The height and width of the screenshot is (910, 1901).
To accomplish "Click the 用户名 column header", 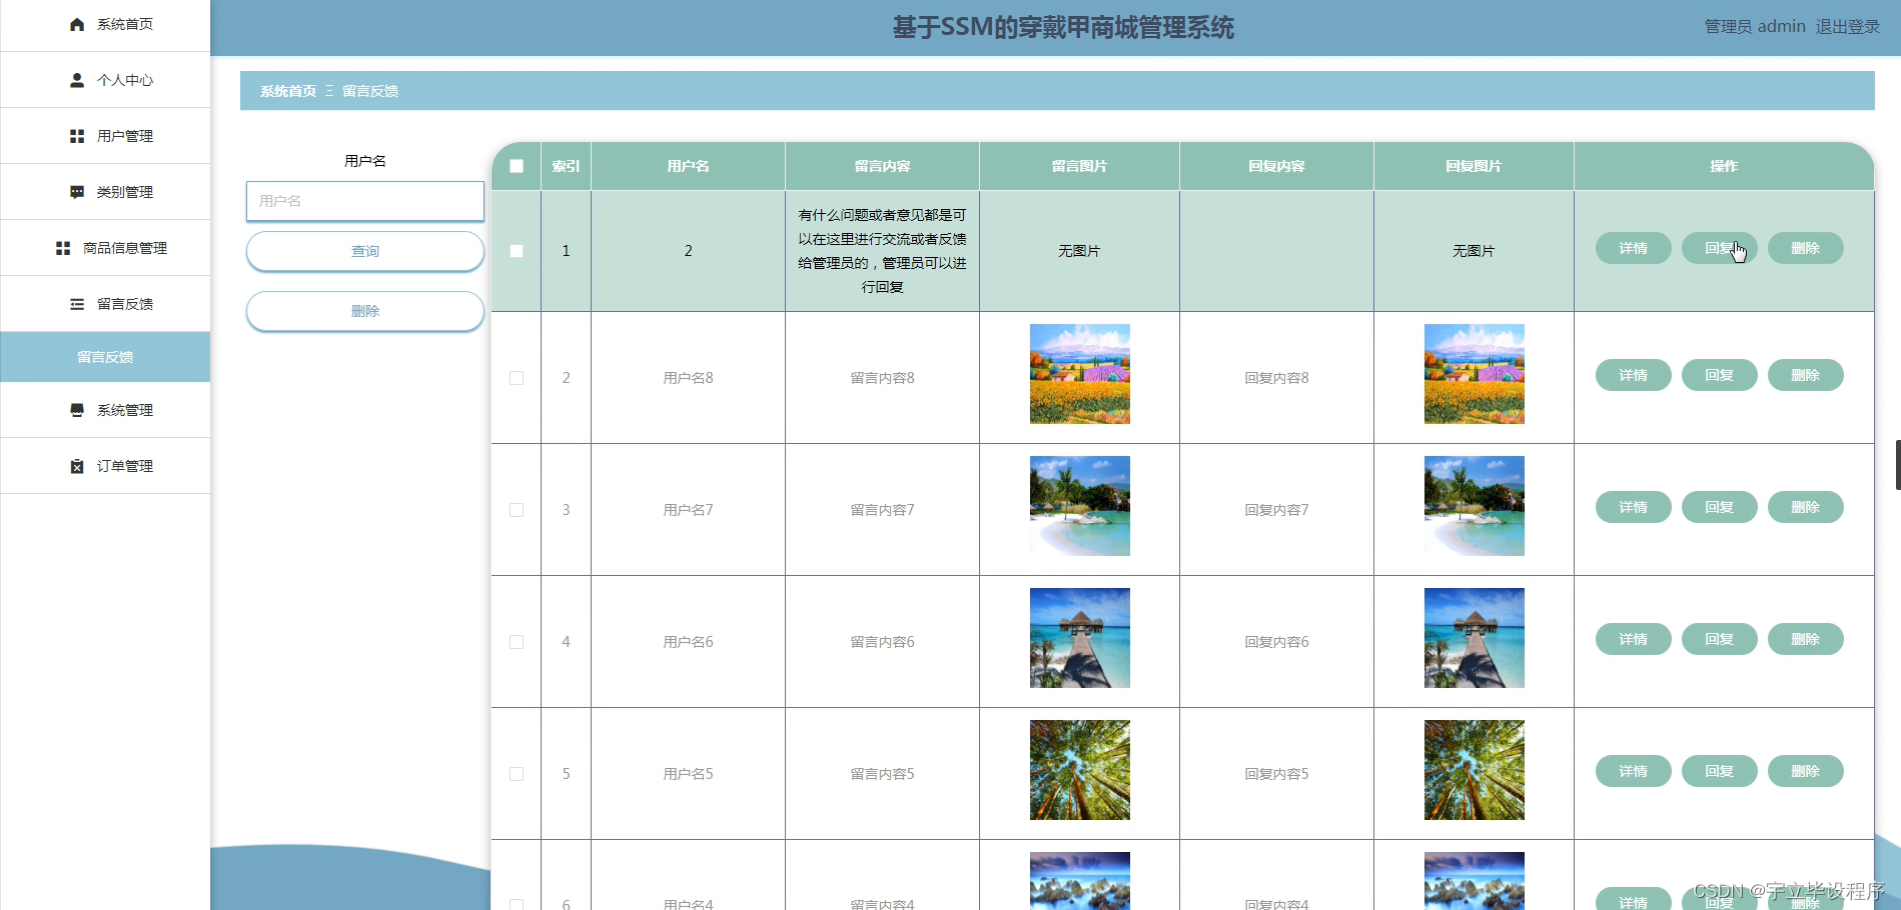I will [x=688, y=166].
